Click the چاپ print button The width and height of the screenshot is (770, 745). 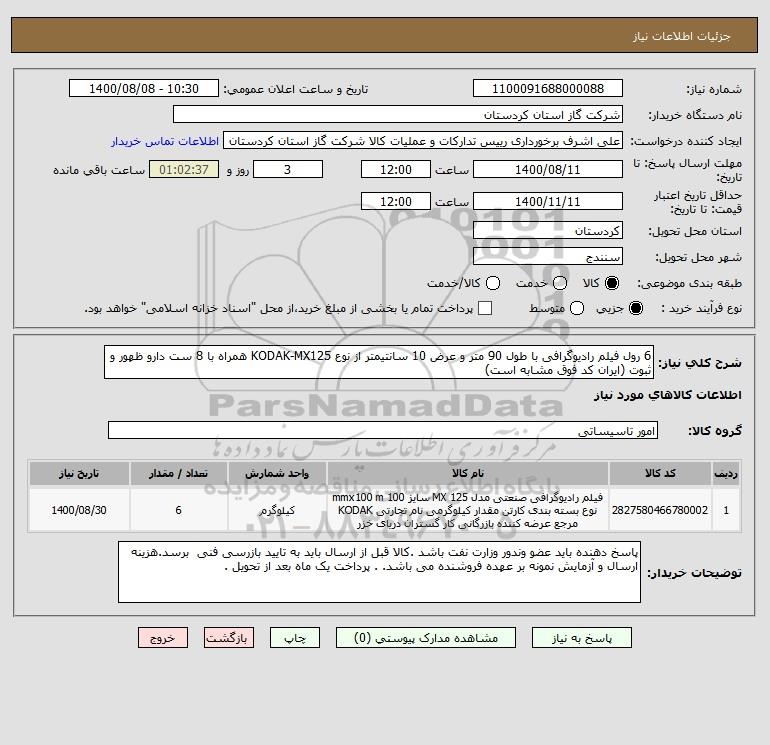pos(295,638)
